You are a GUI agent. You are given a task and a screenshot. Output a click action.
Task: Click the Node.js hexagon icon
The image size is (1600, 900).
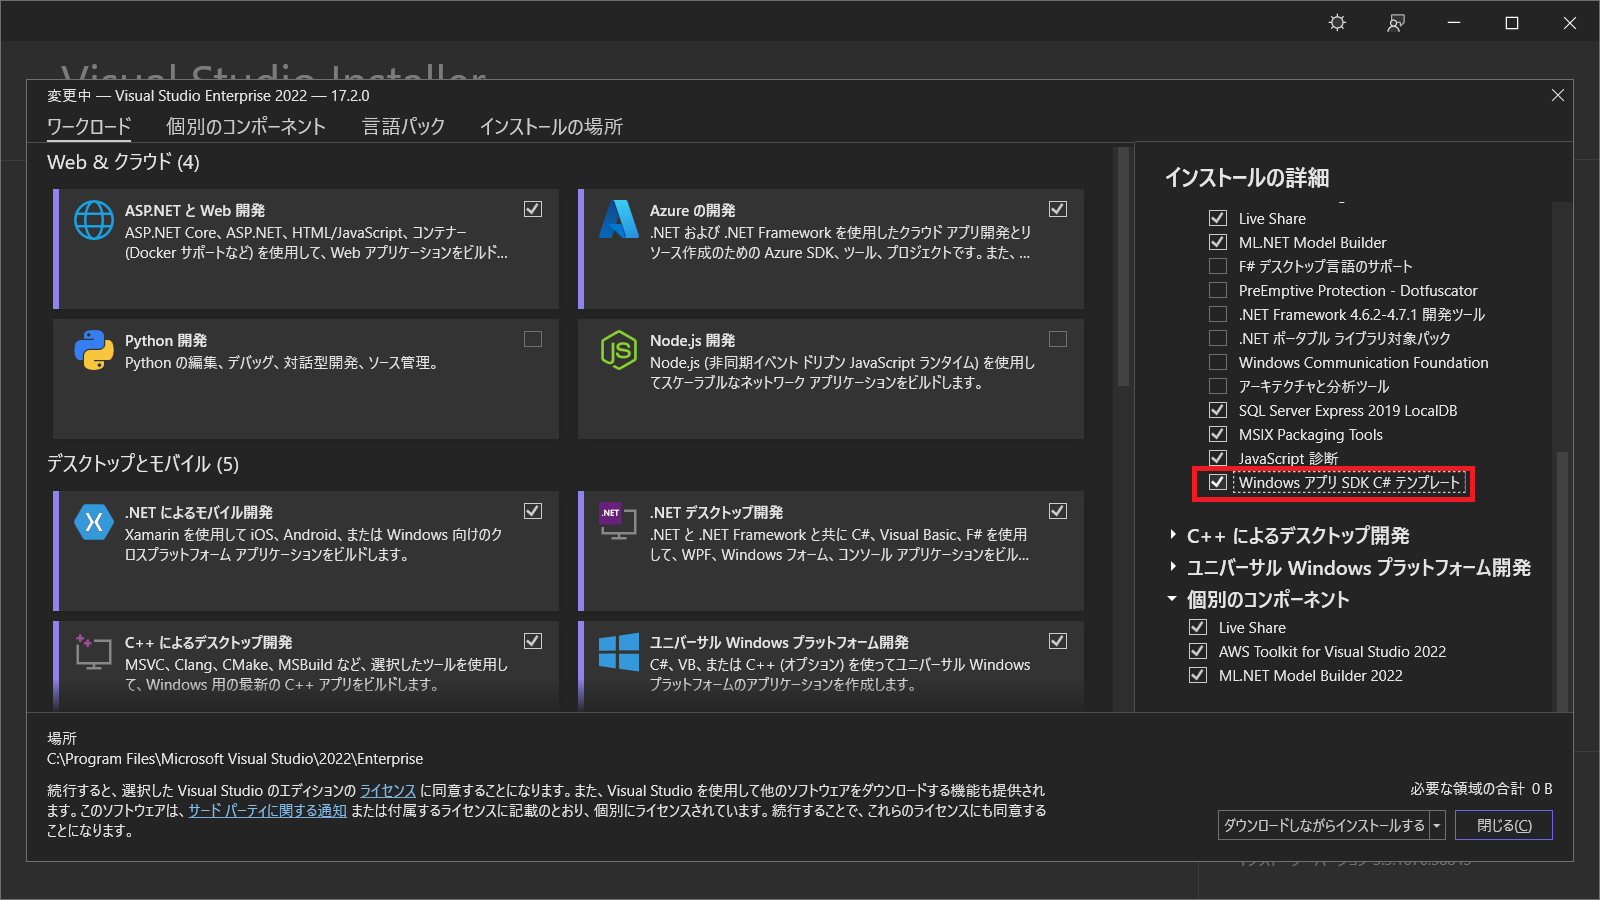tap(619, 350)
